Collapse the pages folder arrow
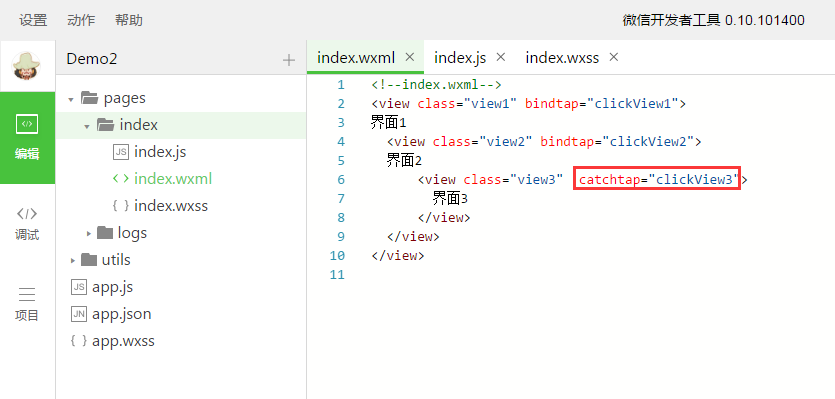Screen dimensions: 835x399 (71, 99)
